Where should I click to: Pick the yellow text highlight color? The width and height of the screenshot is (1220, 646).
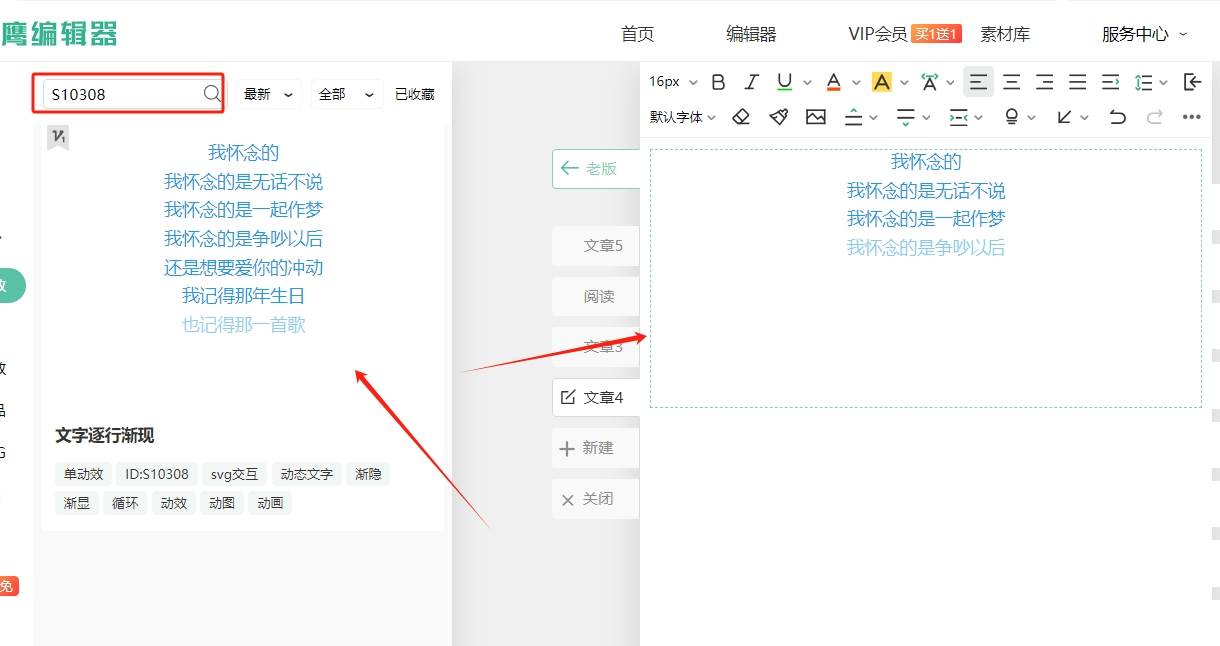coord(881,82)
